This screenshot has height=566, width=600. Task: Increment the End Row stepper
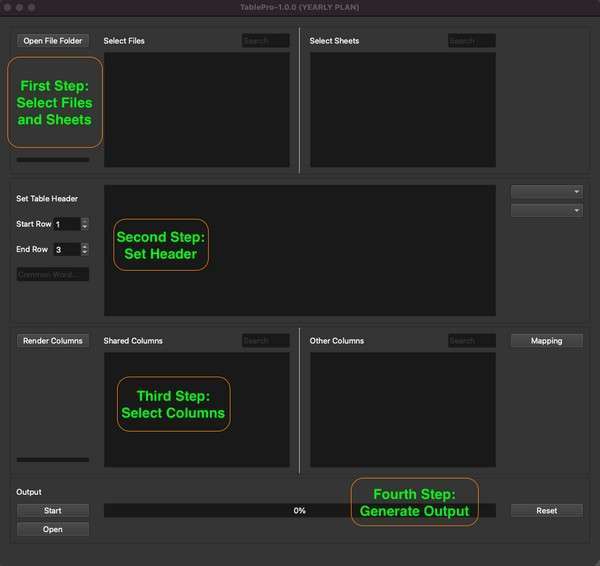85,246
